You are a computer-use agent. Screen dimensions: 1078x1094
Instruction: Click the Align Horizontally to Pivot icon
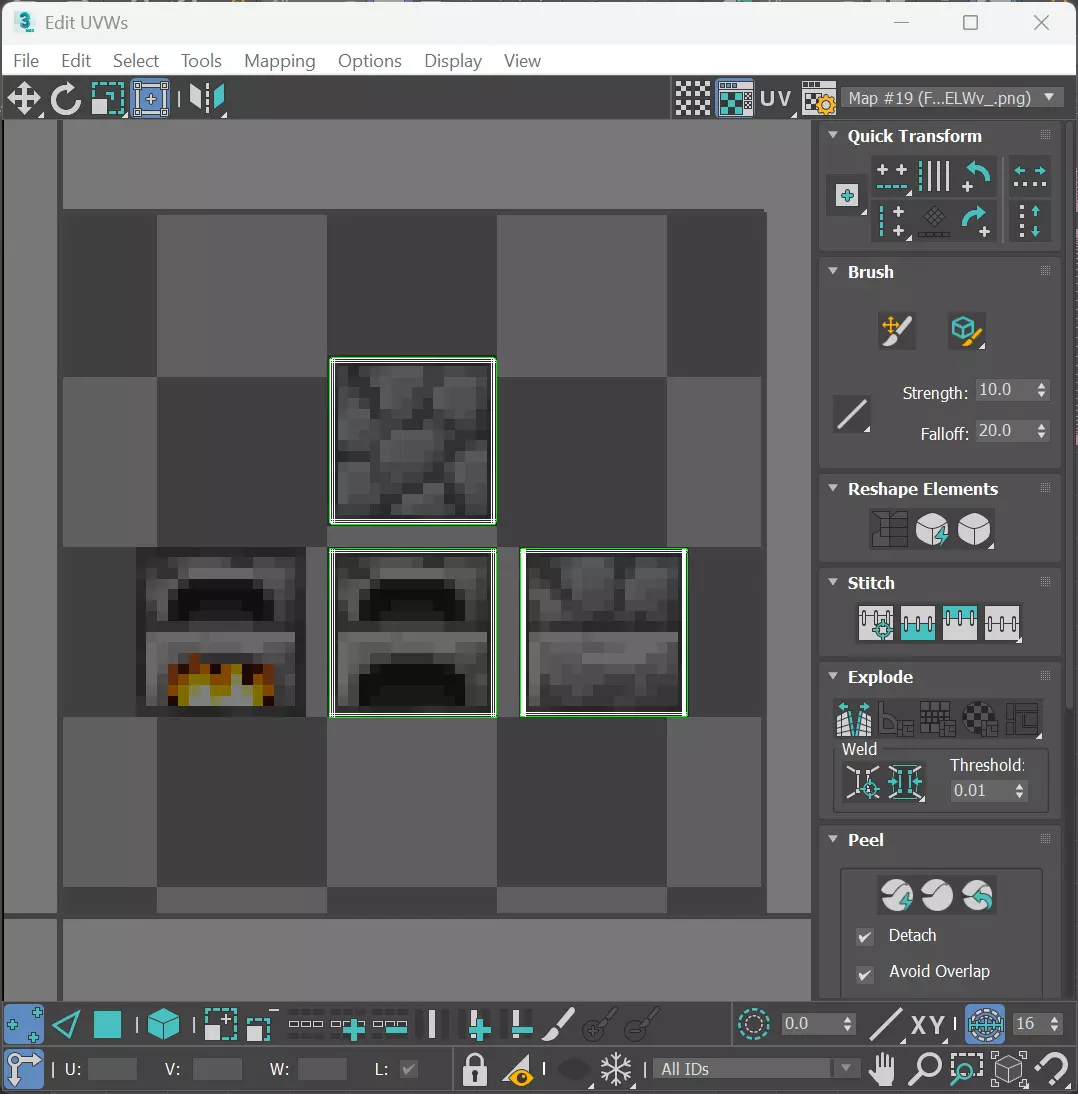click(x=892, y=177)
